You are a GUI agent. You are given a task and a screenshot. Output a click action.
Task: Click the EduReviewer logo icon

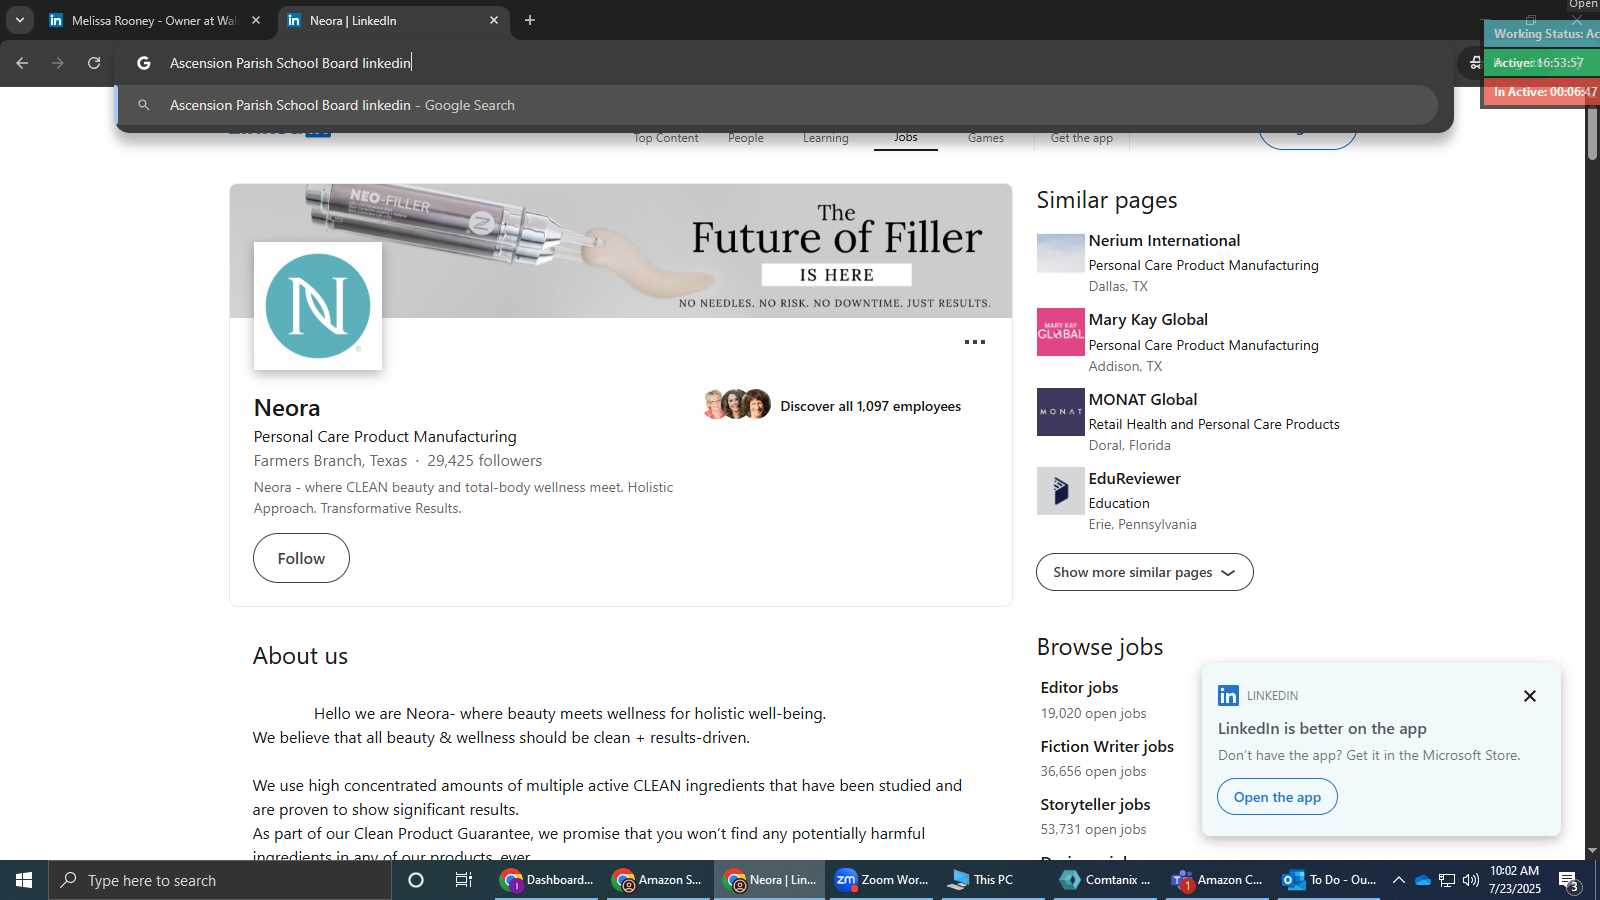coord(1061,491)
